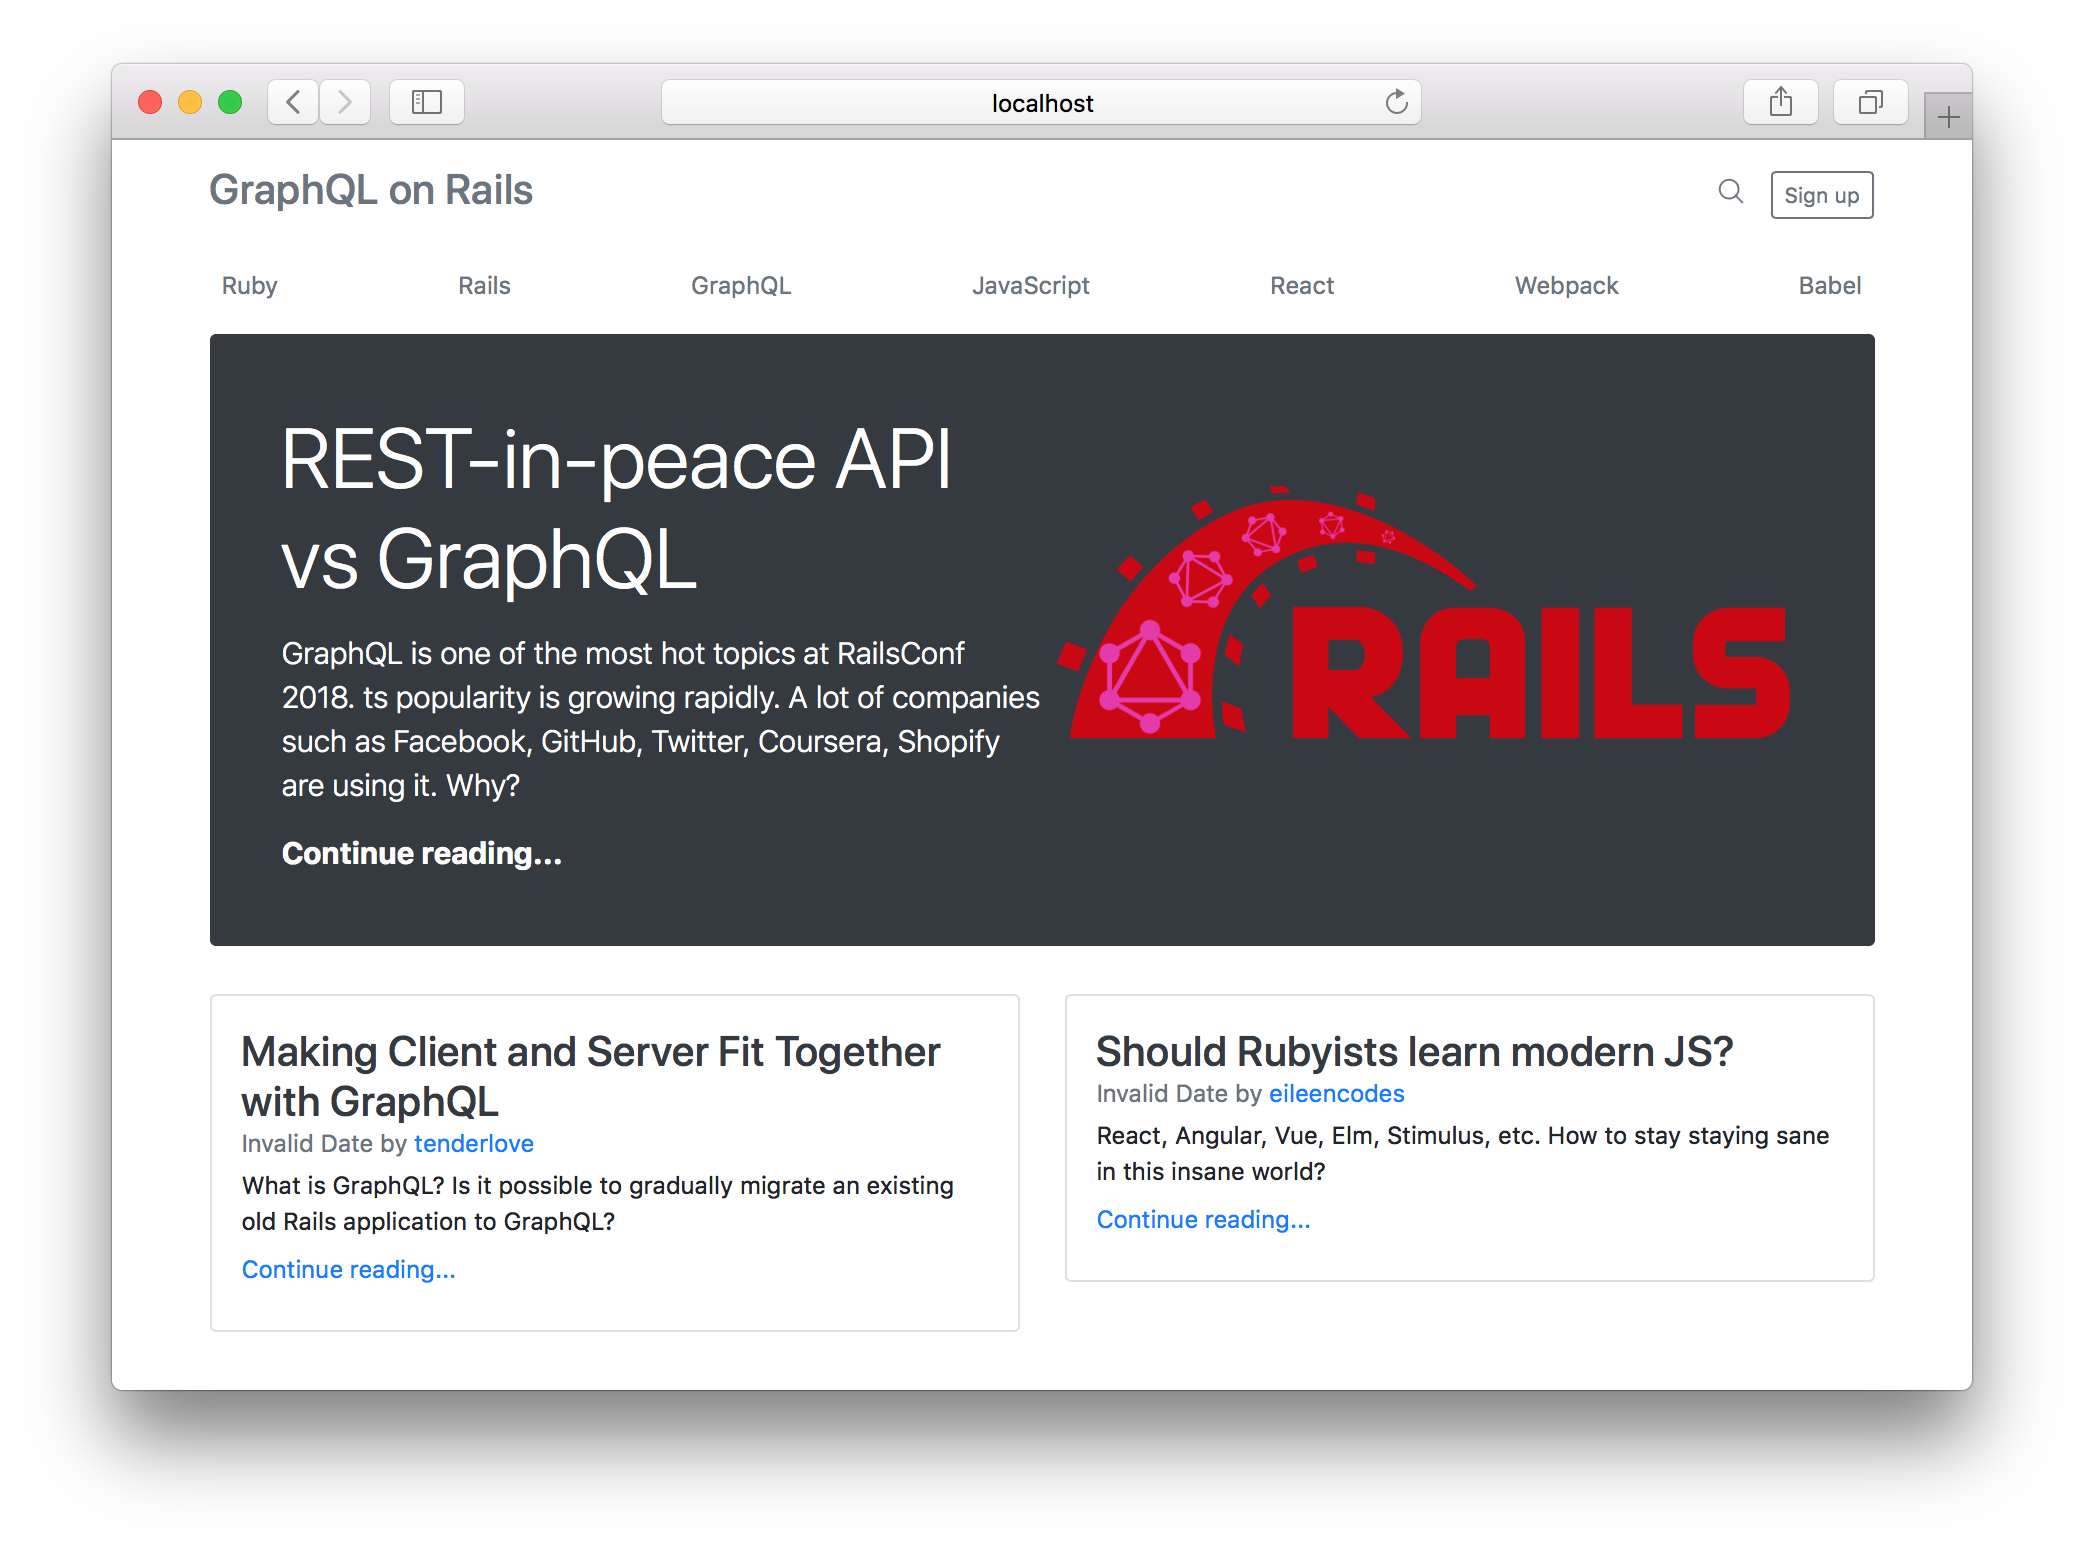
Task: Open the Babel category
Action: [x=1829, y=286]
